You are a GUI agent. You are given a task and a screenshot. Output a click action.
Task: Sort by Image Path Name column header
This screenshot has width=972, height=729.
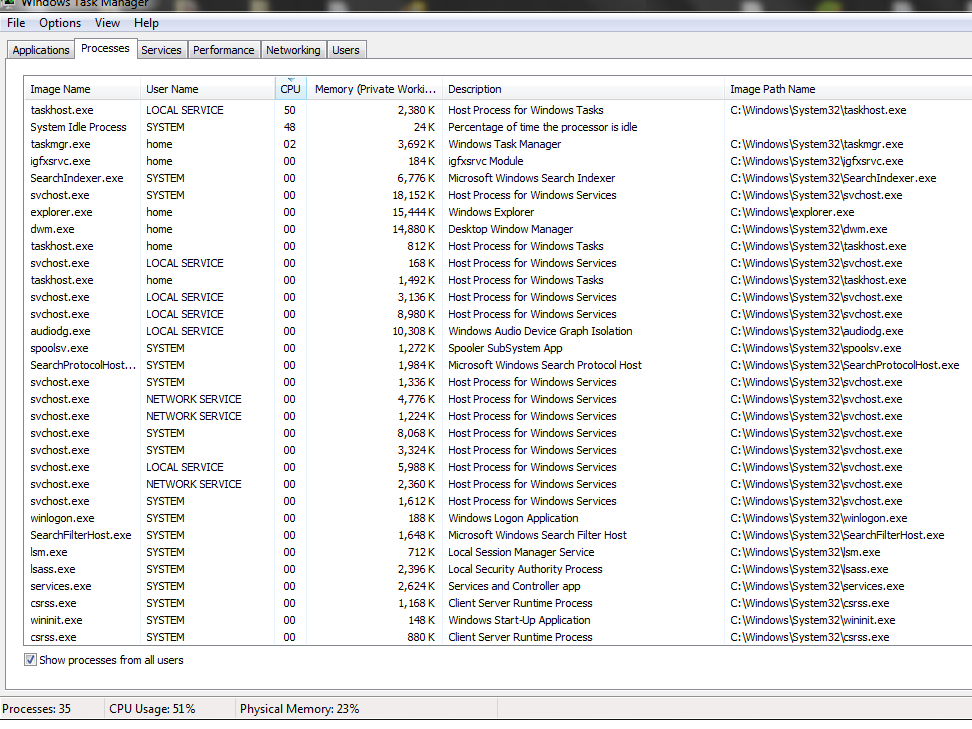coord(848,89)
